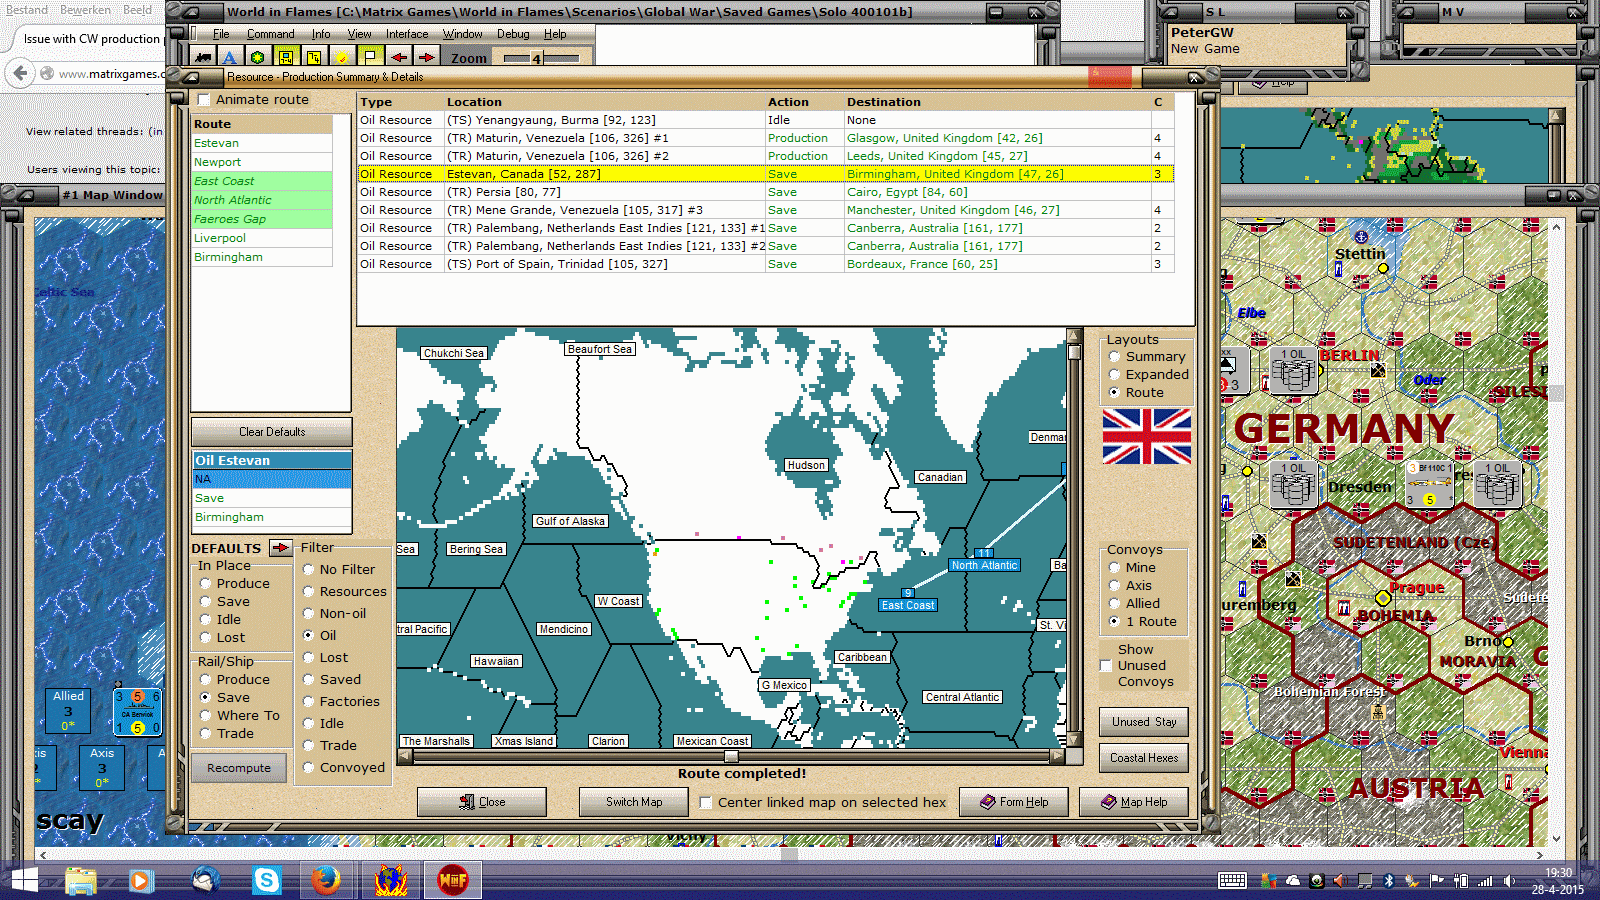The image size is (1600, 900).
Task: Click the red left arrow toolbar icon
Action: [x=398, y=57]
